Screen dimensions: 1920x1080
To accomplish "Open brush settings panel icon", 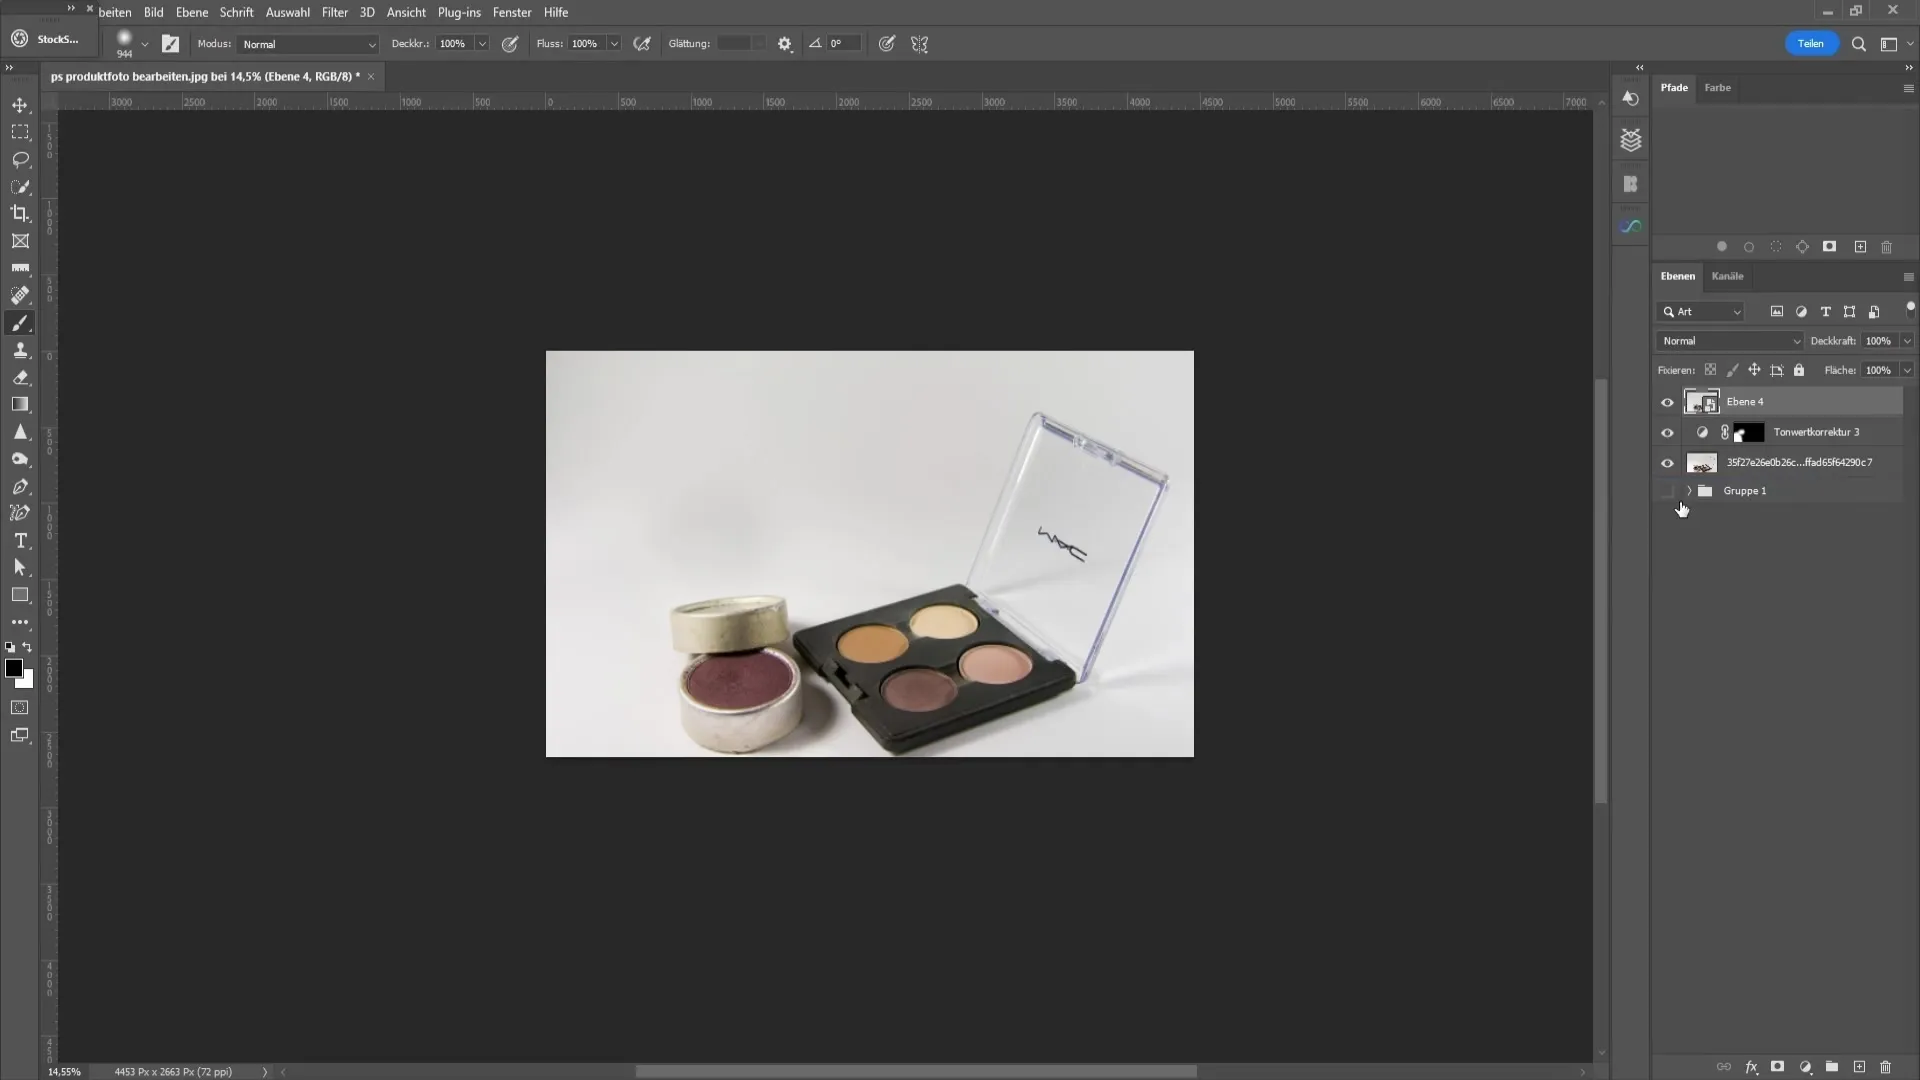I will 170,44.
